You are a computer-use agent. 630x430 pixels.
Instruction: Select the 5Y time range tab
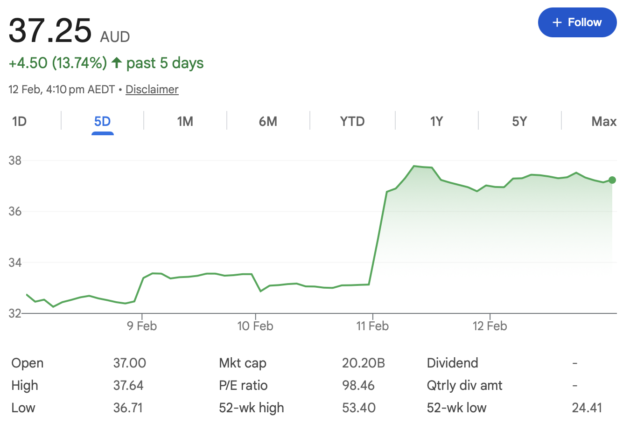click(x=519, y=121)
